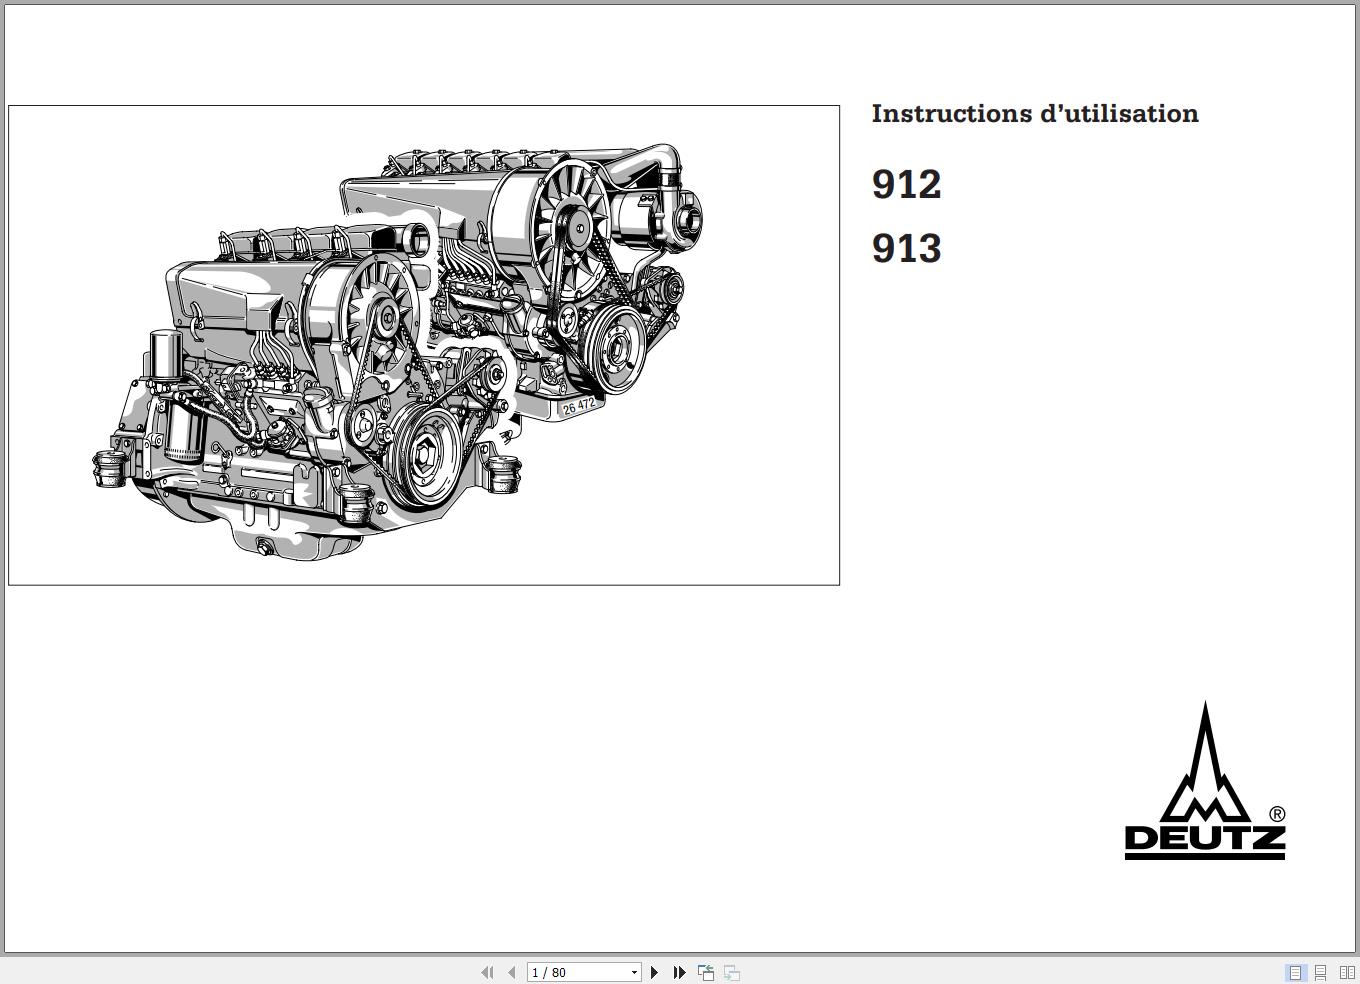Click the 'Instructions d'utilisation' title text
1360x984 pixels.
pyautogui.click(x=1035, y=114)
